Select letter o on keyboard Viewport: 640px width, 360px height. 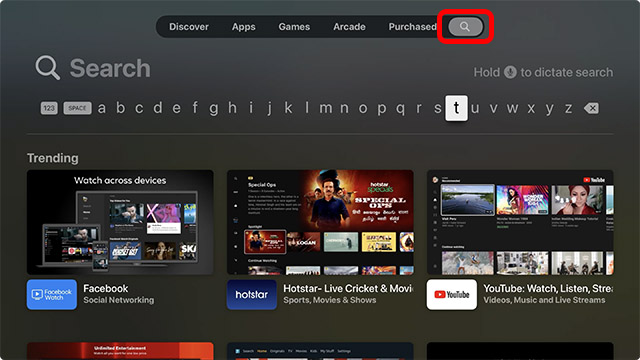(363, 109)
